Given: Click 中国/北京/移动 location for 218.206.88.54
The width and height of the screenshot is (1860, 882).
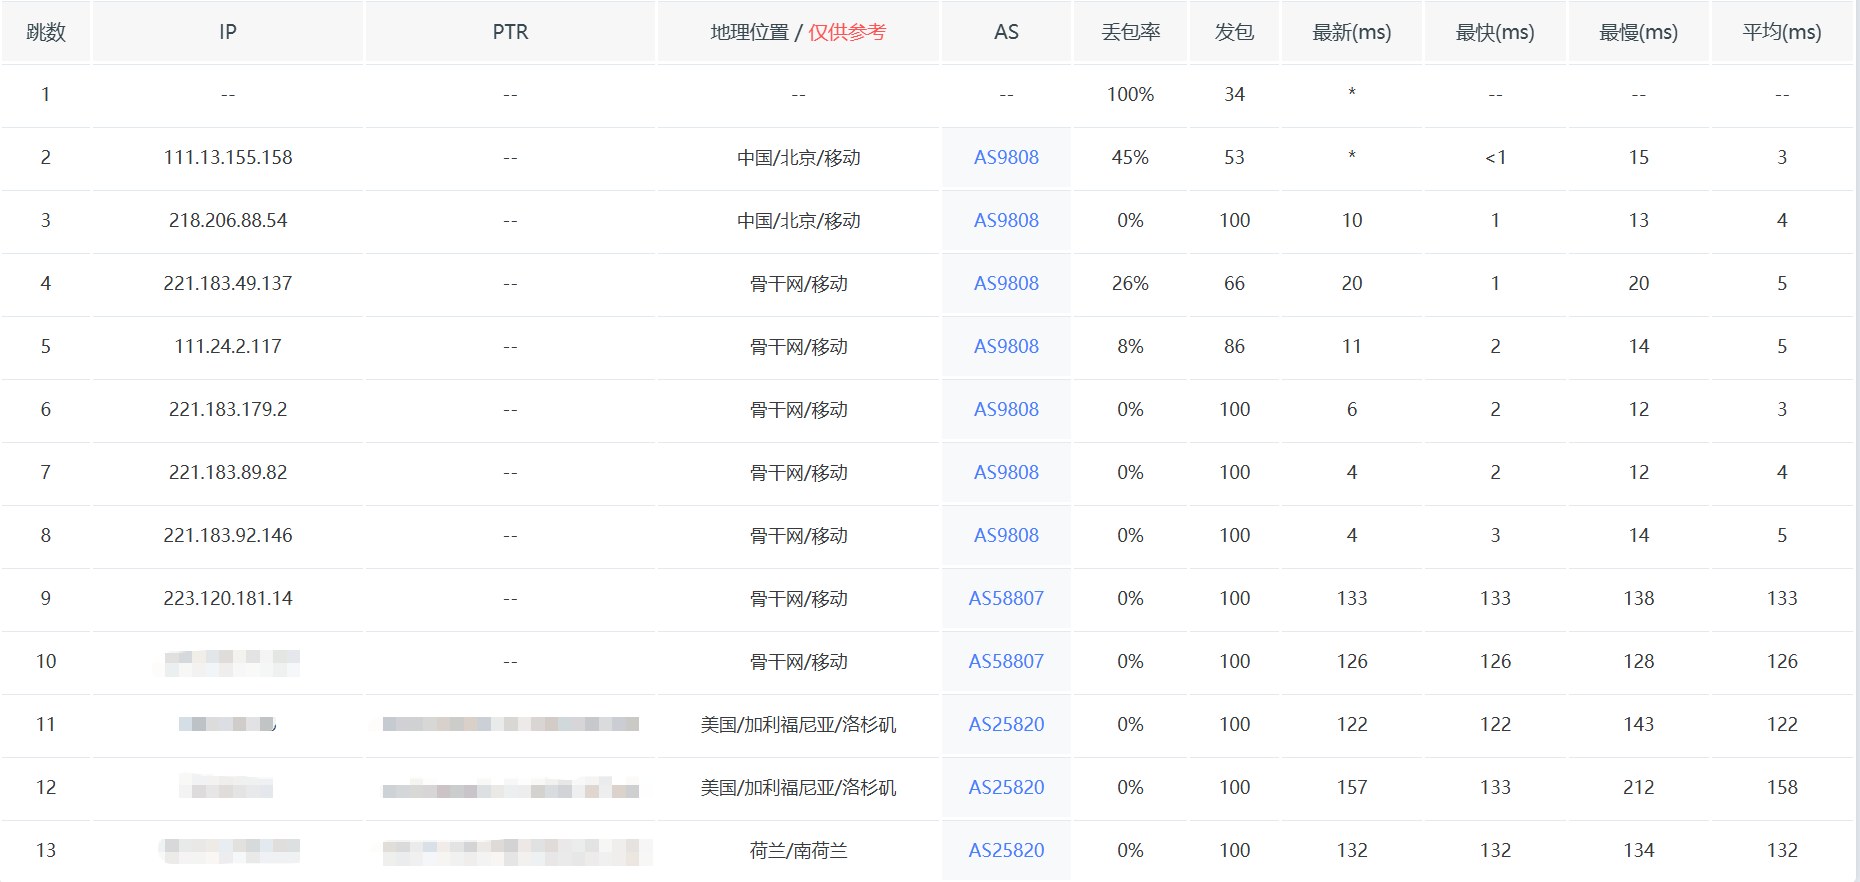Looking at the screenshot, I should tap(798, 220).
